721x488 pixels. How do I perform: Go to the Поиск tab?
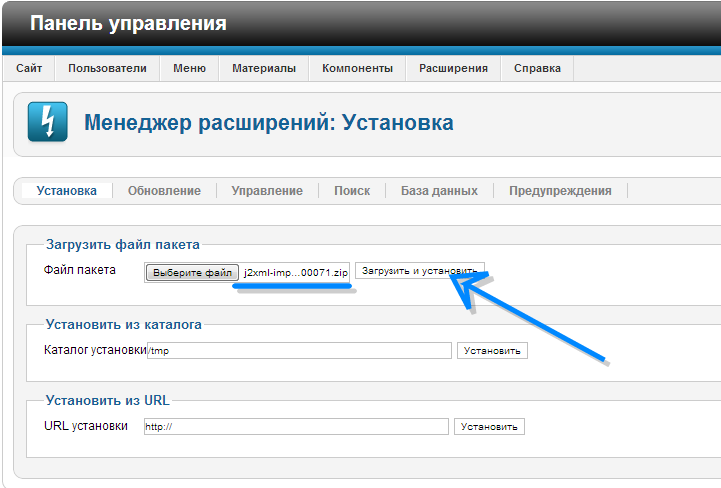352,191
